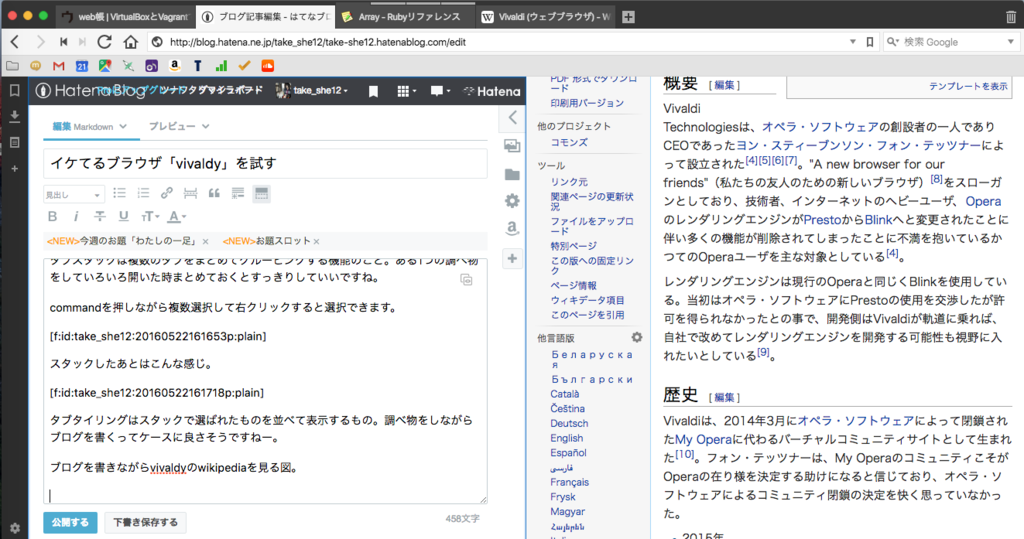1024x539 pixels.
Task: Open the English language link in Wikipedia
Action: pos(566,438)
